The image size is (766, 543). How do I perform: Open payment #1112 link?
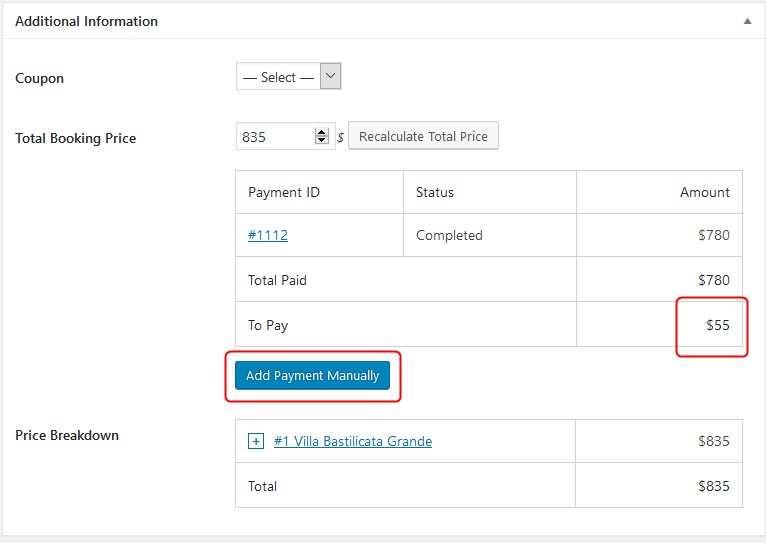click(x=267, y=236)
